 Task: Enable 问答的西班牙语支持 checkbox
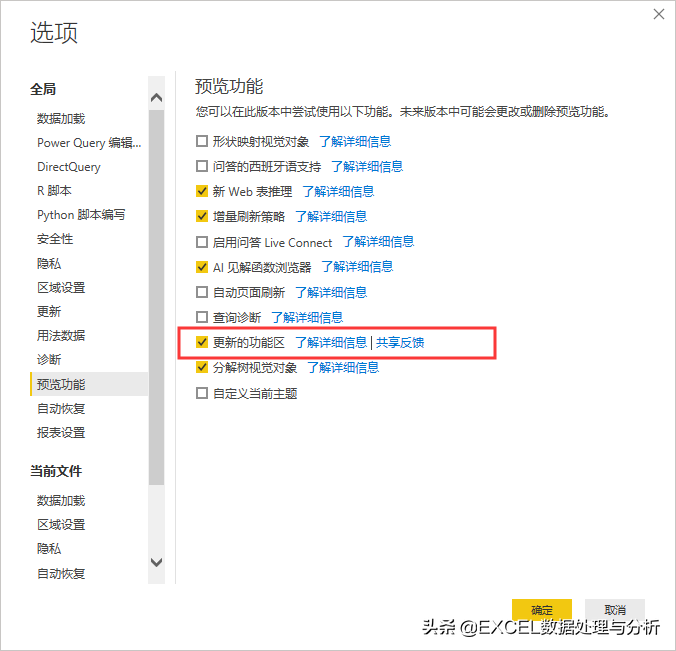(x=202, y=166)
